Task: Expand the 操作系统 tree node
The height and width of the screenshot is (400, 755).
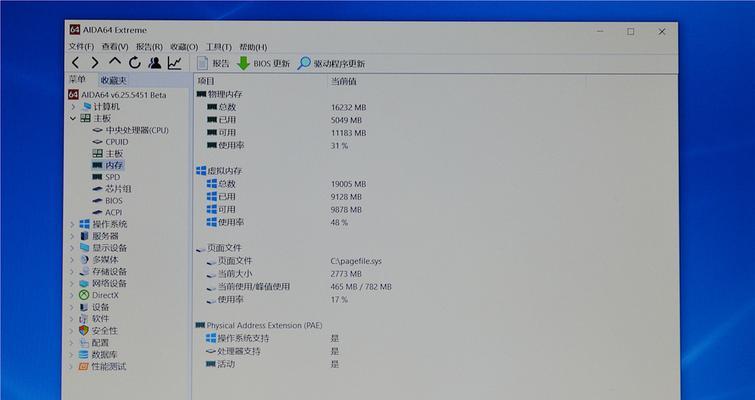Action: (73, 224)
